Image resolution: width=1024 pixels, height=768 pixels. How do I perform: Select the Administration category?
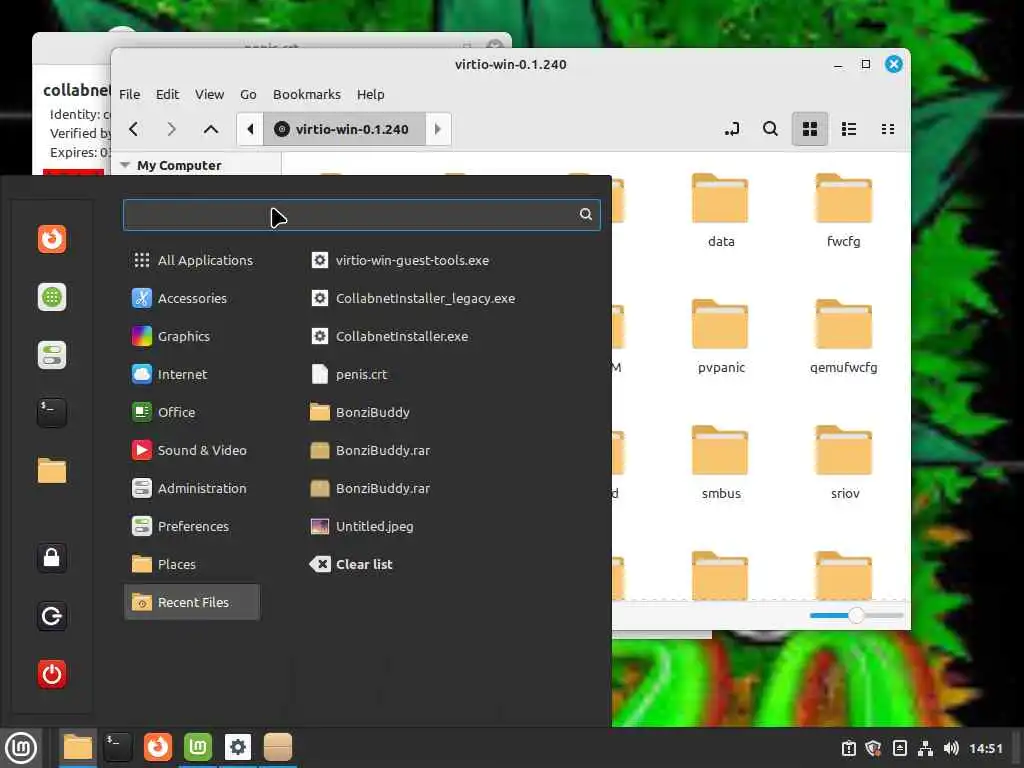tap(192, 488)
